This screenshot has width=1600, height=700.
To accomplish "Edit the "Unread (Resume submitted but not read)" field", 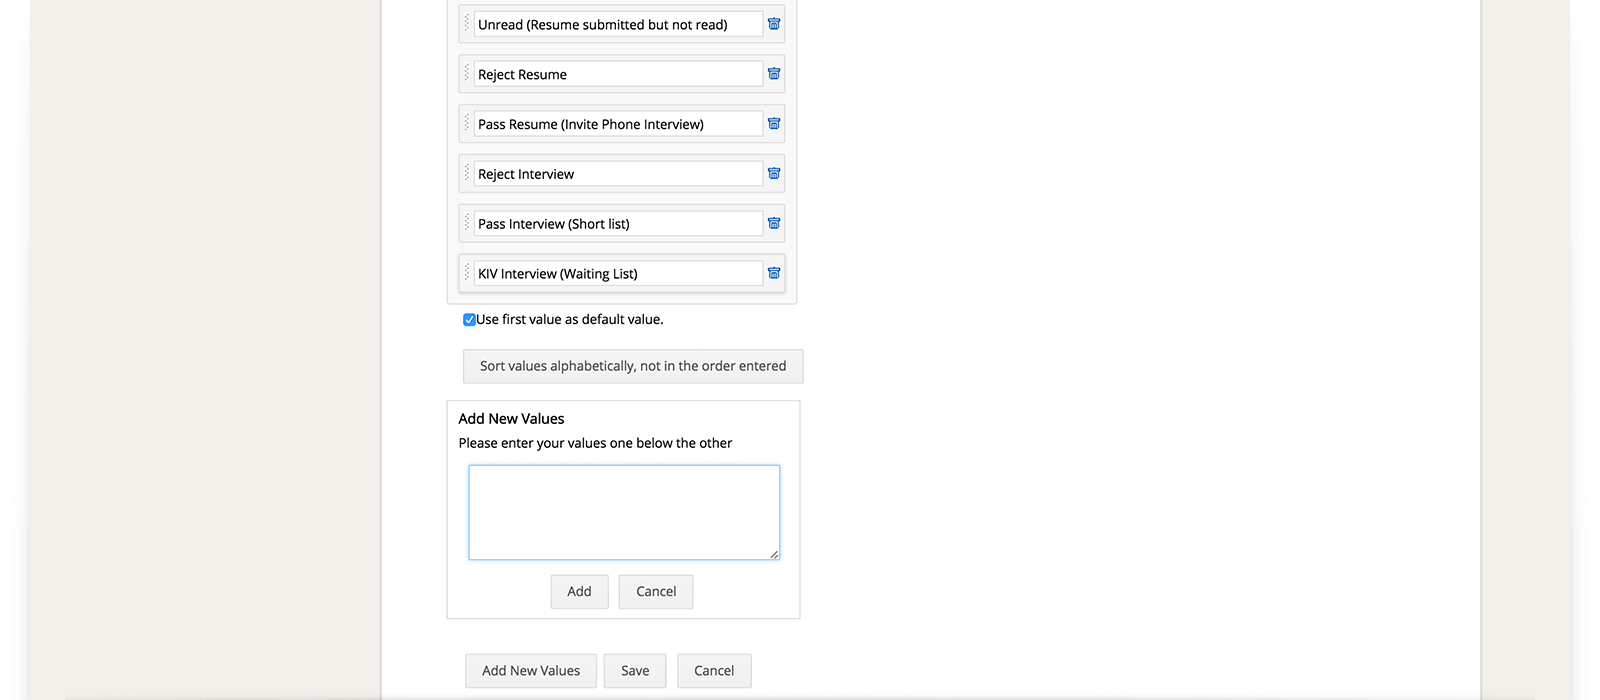I will 617,25.
